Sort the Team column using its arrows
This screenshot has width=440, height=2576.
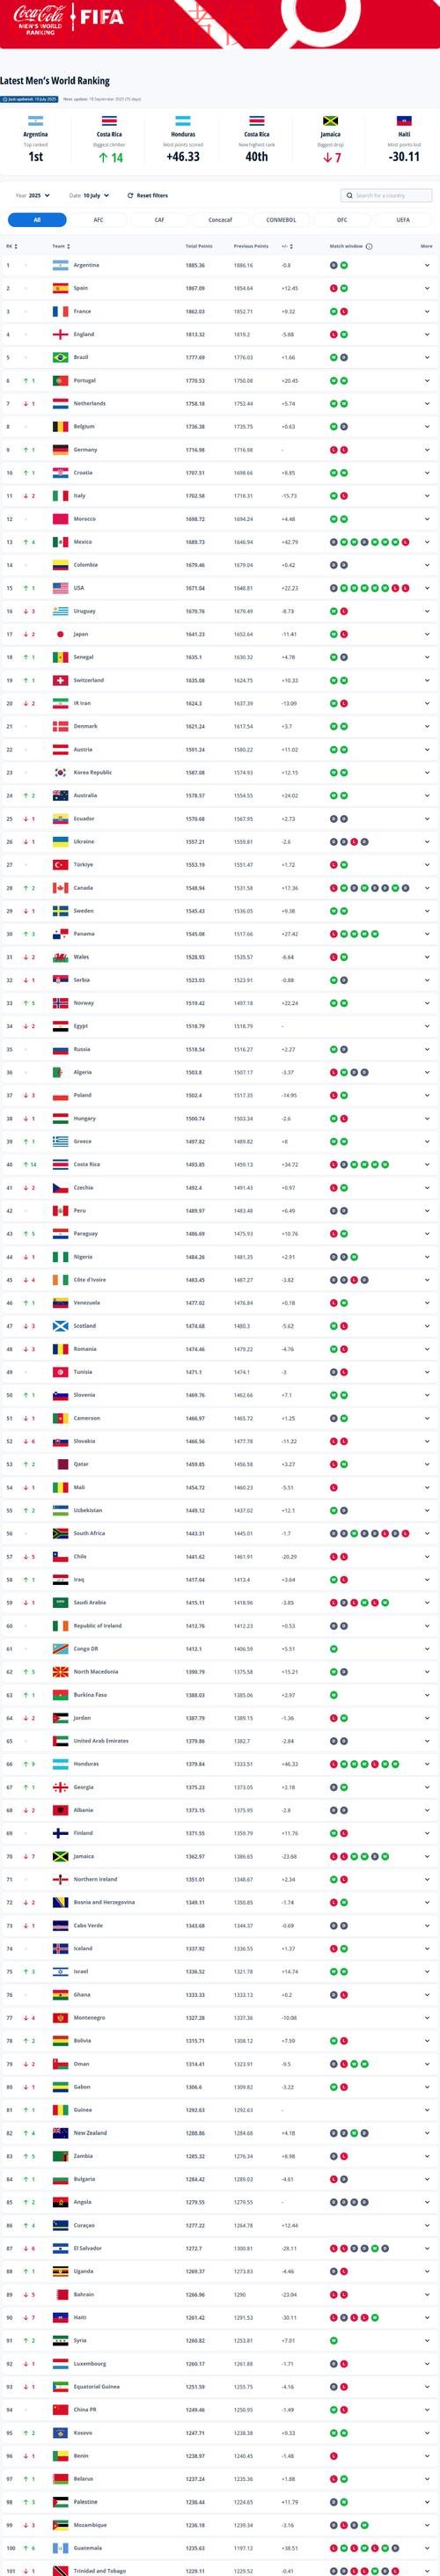pos(68,246)
